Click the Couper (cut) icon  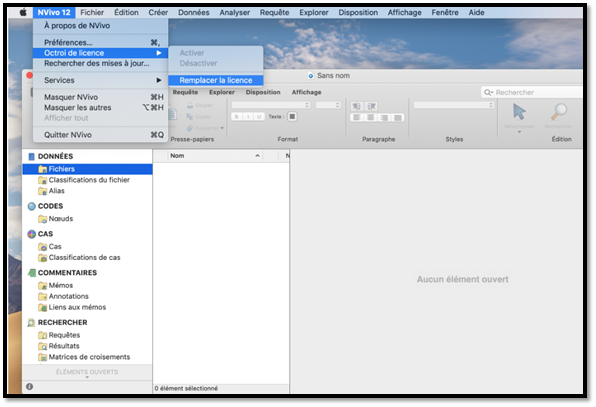tap(190, 105)
